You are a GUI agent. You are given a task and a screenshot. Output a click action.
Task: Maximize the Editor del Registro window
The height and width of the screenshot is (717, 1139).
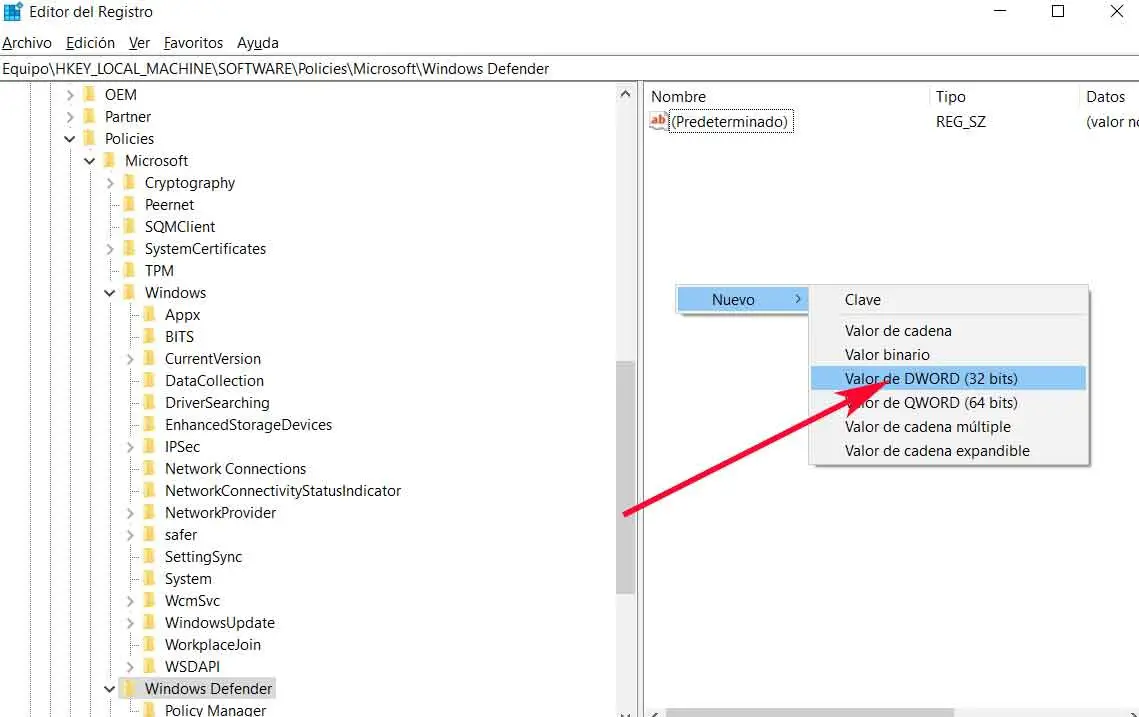[1058, 12]
